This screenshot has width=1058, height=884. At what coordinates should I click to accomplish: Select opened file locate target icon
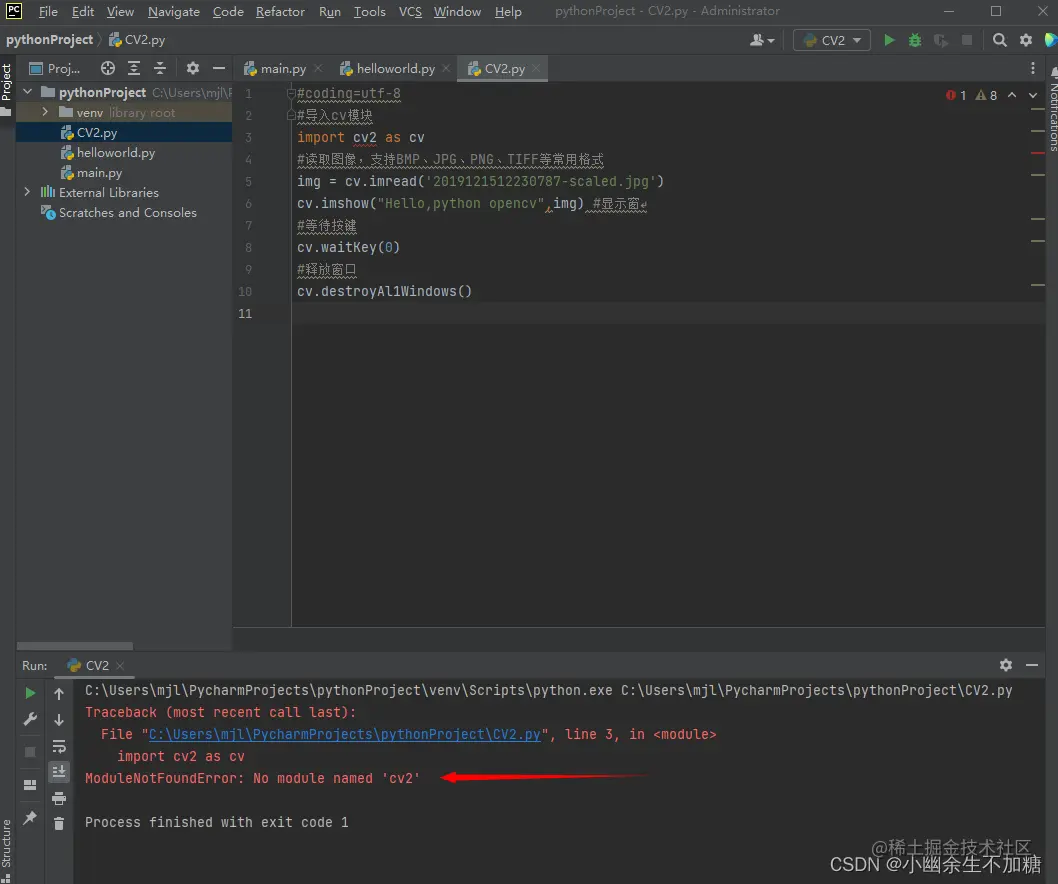tap(108, 68)
